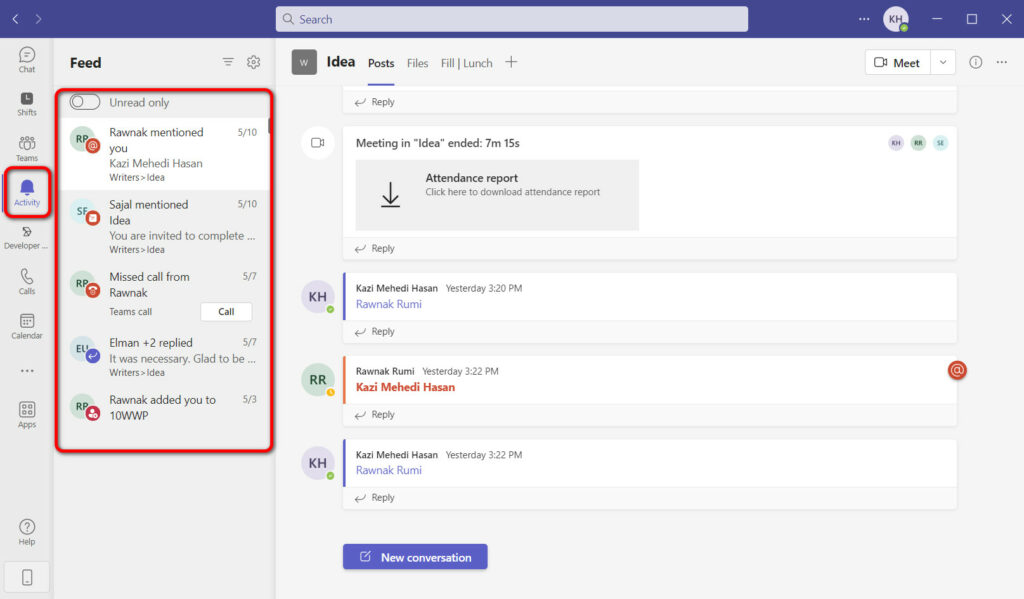This screenshot has height=599, width=1024.
Task: Open channel More options ellipsis
Action: click(1002, 62)
